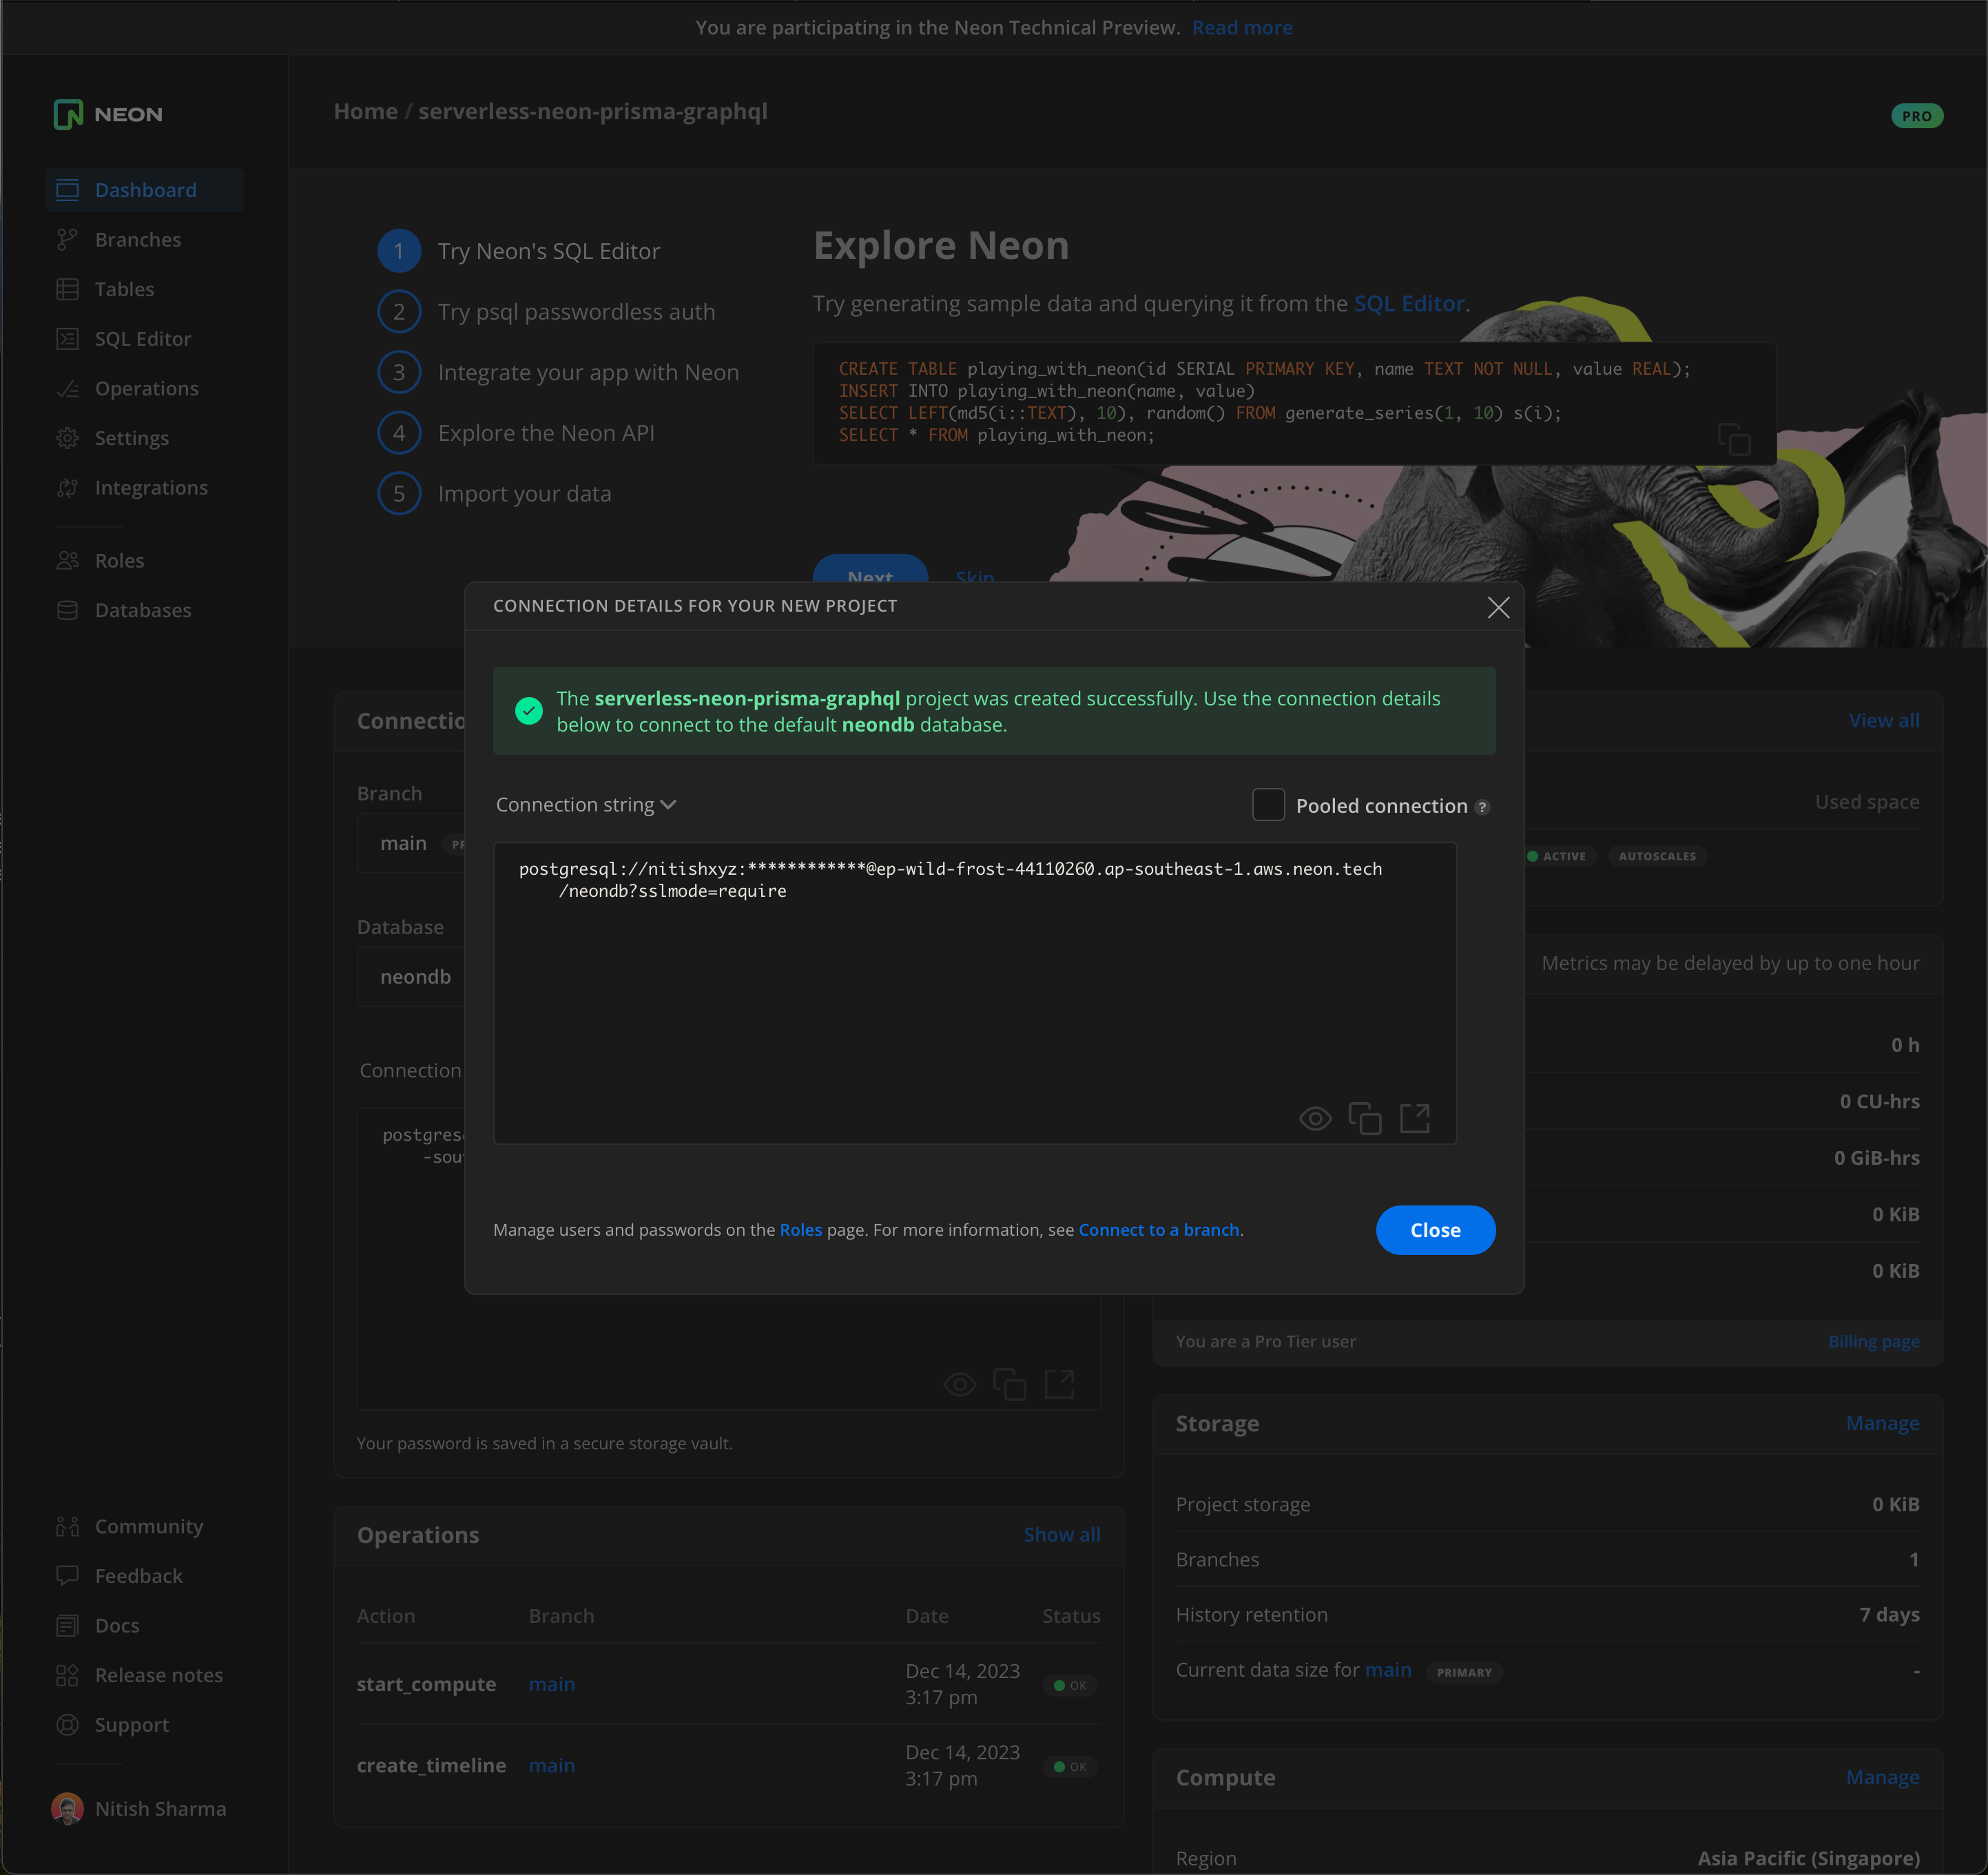Click the blue Close button
The width and height of the screenshot is (1988, 1875).
point(1435,1230)
